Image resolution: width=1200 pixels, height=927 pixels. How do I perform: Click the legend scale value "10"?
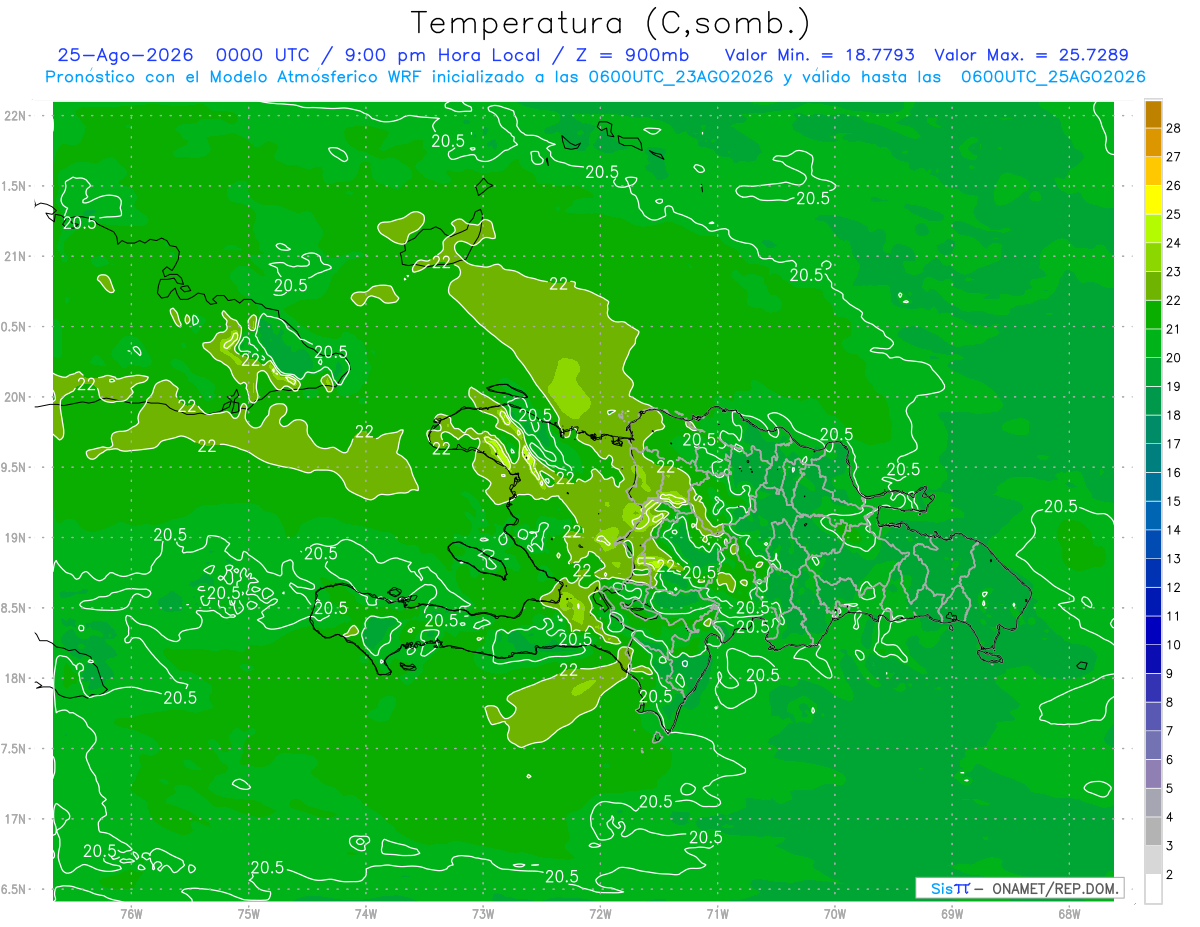[1173, 645]
